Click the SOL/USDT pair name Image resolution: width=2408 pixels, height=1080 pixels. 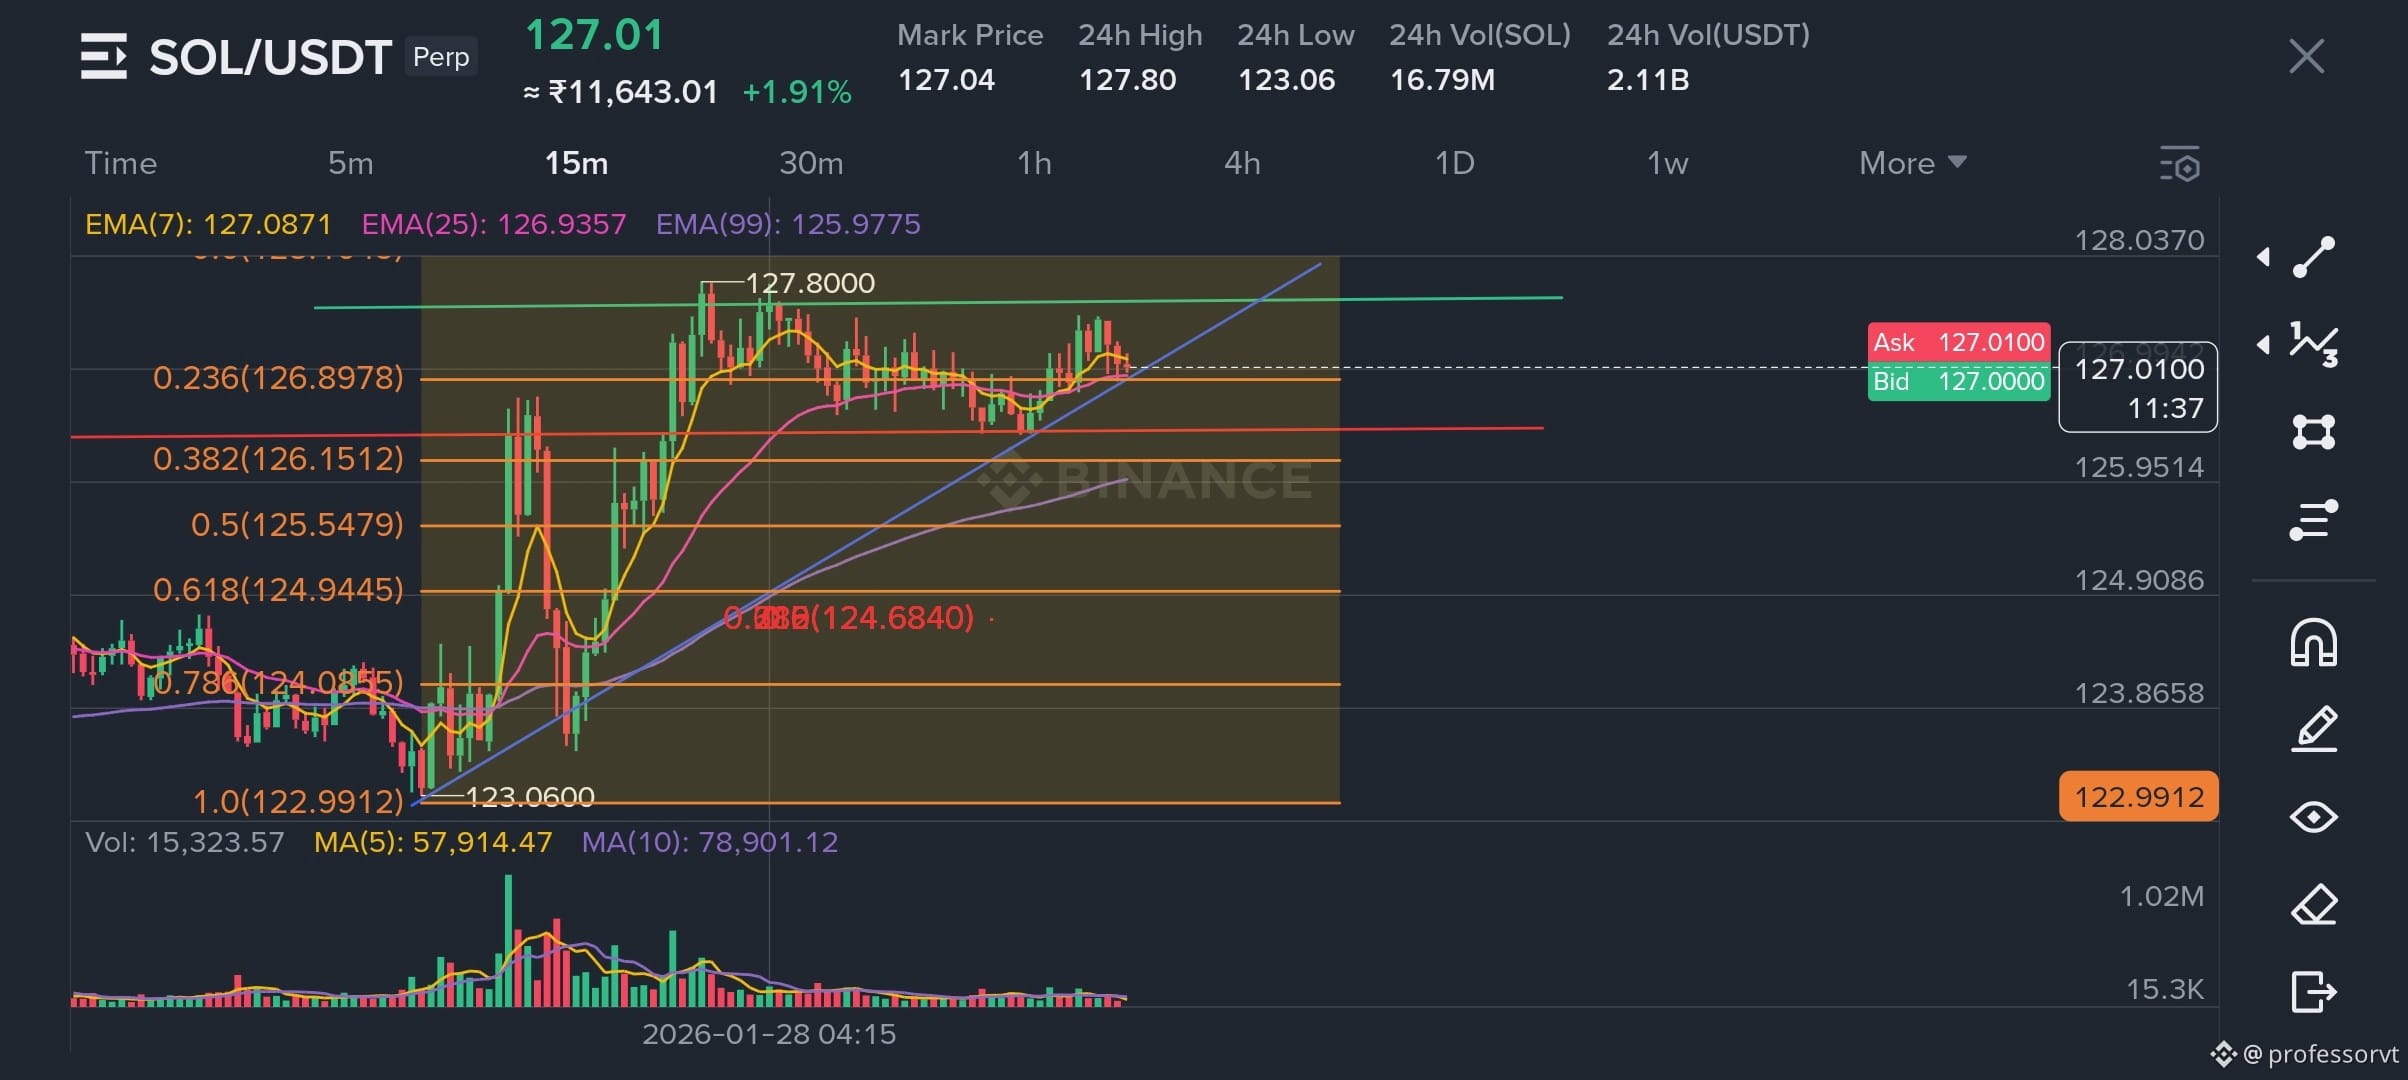click(x=270, y=58)
